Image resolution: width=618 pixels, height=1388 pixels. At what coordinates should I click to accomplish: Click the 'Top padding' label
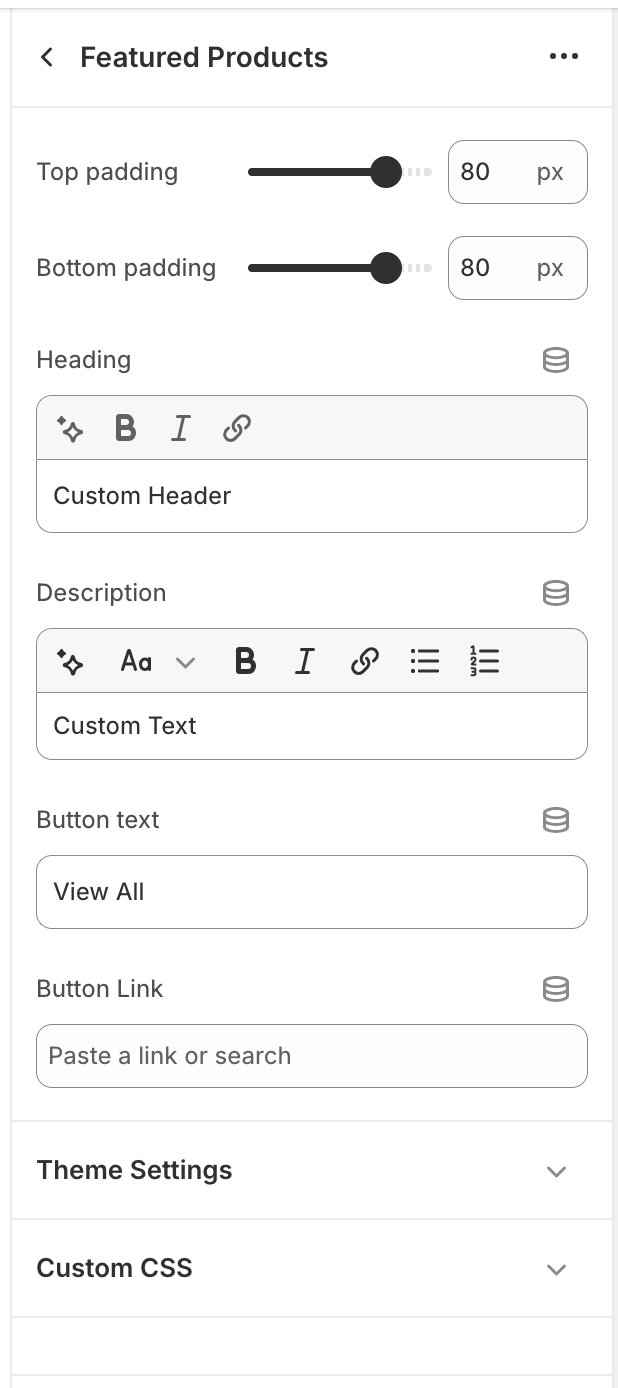pos(107,172)
